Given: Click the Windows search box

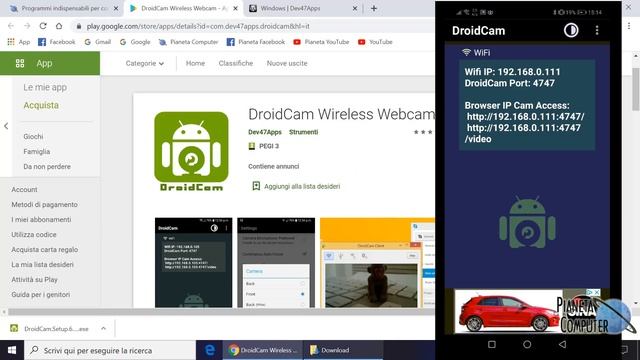Looking at the screenshot, I should point(110,350).
